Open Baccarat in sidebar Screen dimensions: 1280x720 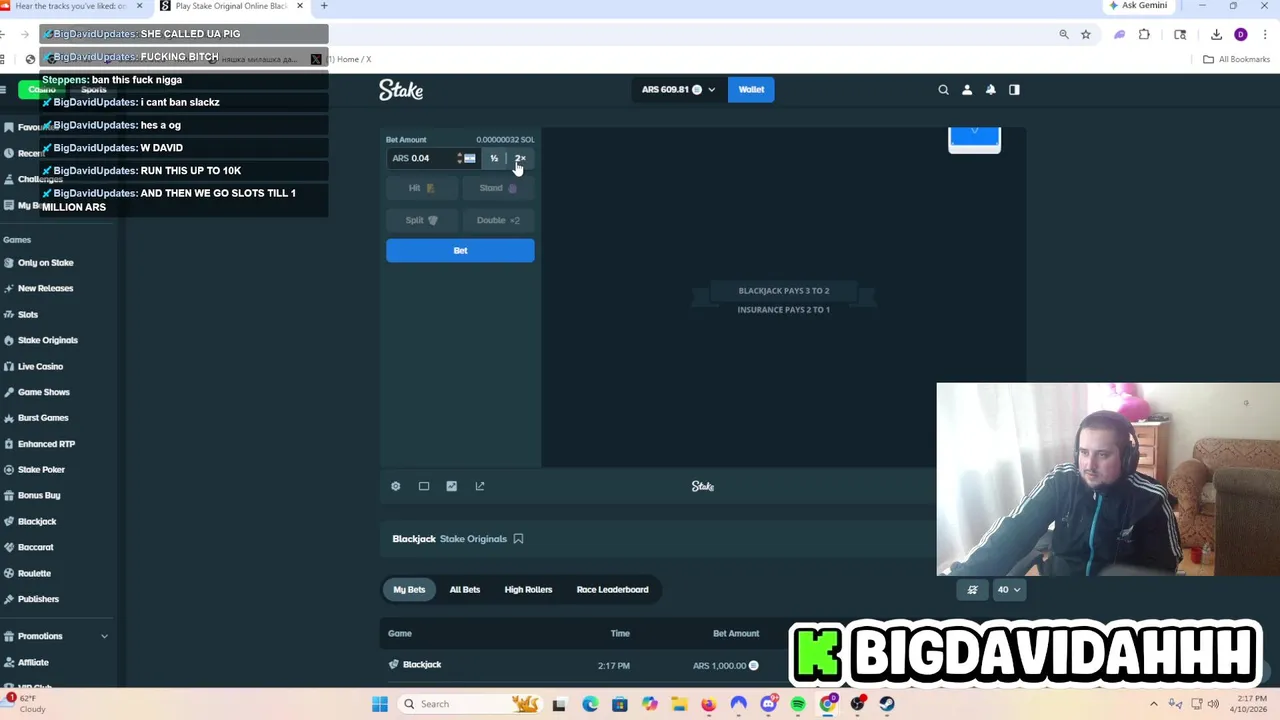35,548
